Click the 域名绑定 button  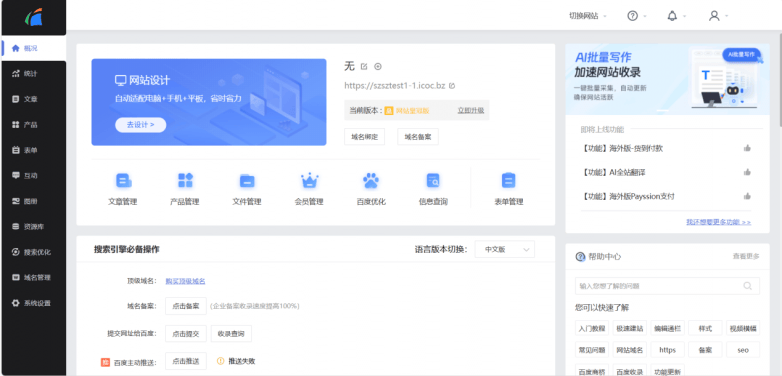tap(365, 137)
